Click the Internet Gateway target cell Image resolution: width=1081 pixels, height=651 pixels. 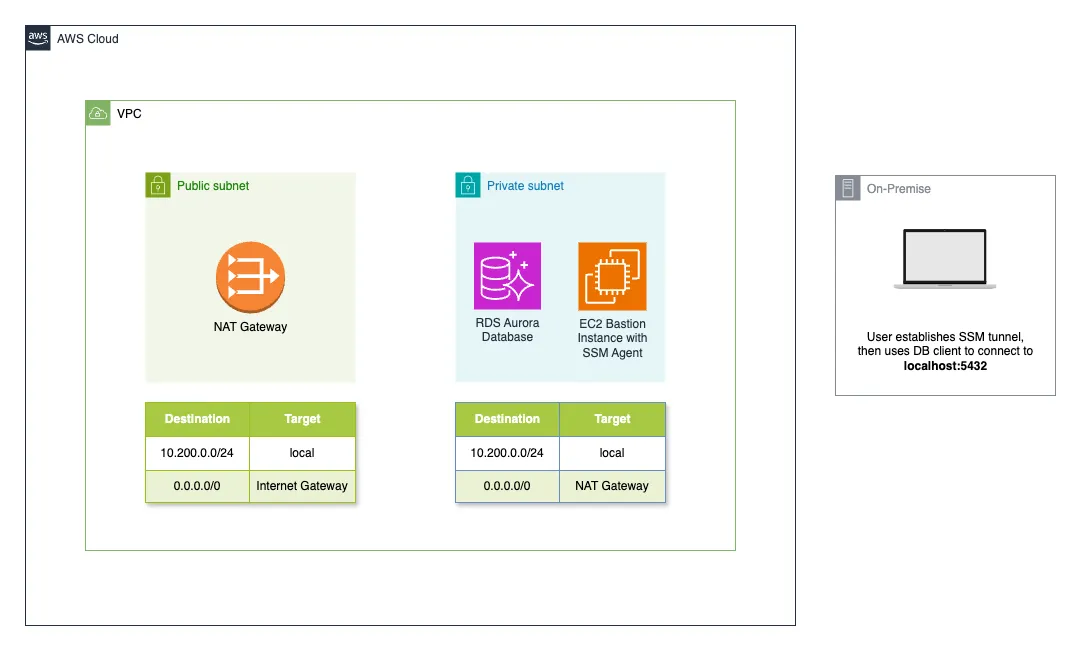(302, 486)
